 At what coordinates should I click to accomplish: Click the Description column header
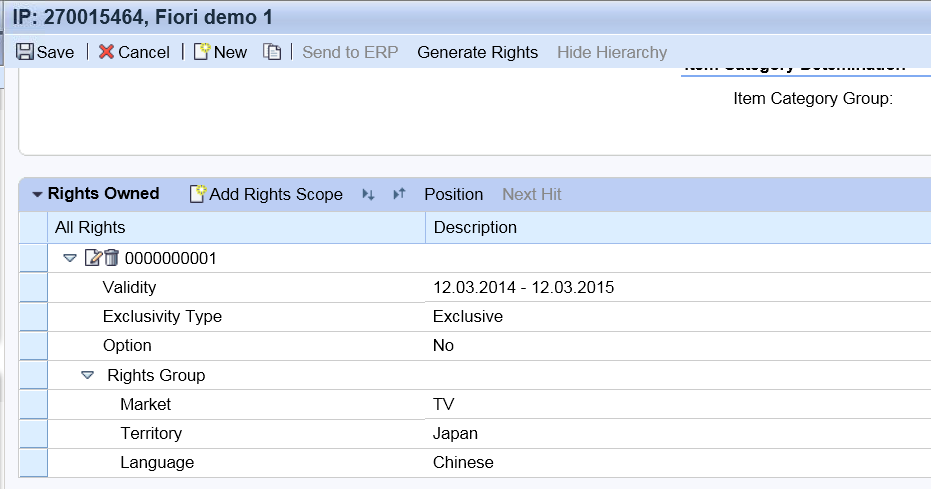click(475, 227)
